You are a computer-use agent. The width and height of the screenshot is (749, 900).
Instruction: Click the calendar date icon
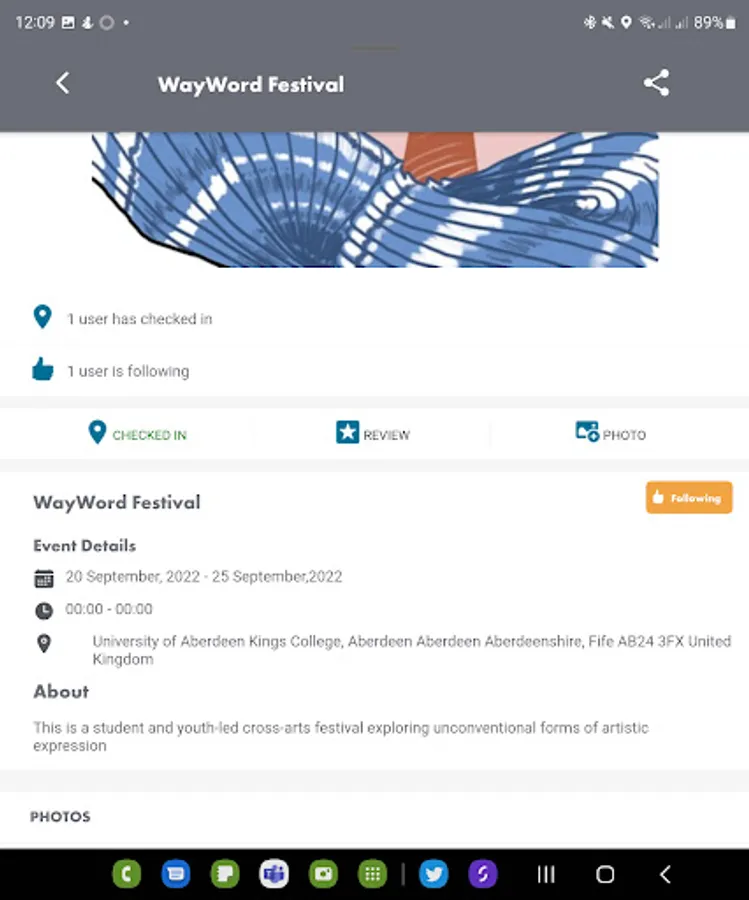[44, 578]
